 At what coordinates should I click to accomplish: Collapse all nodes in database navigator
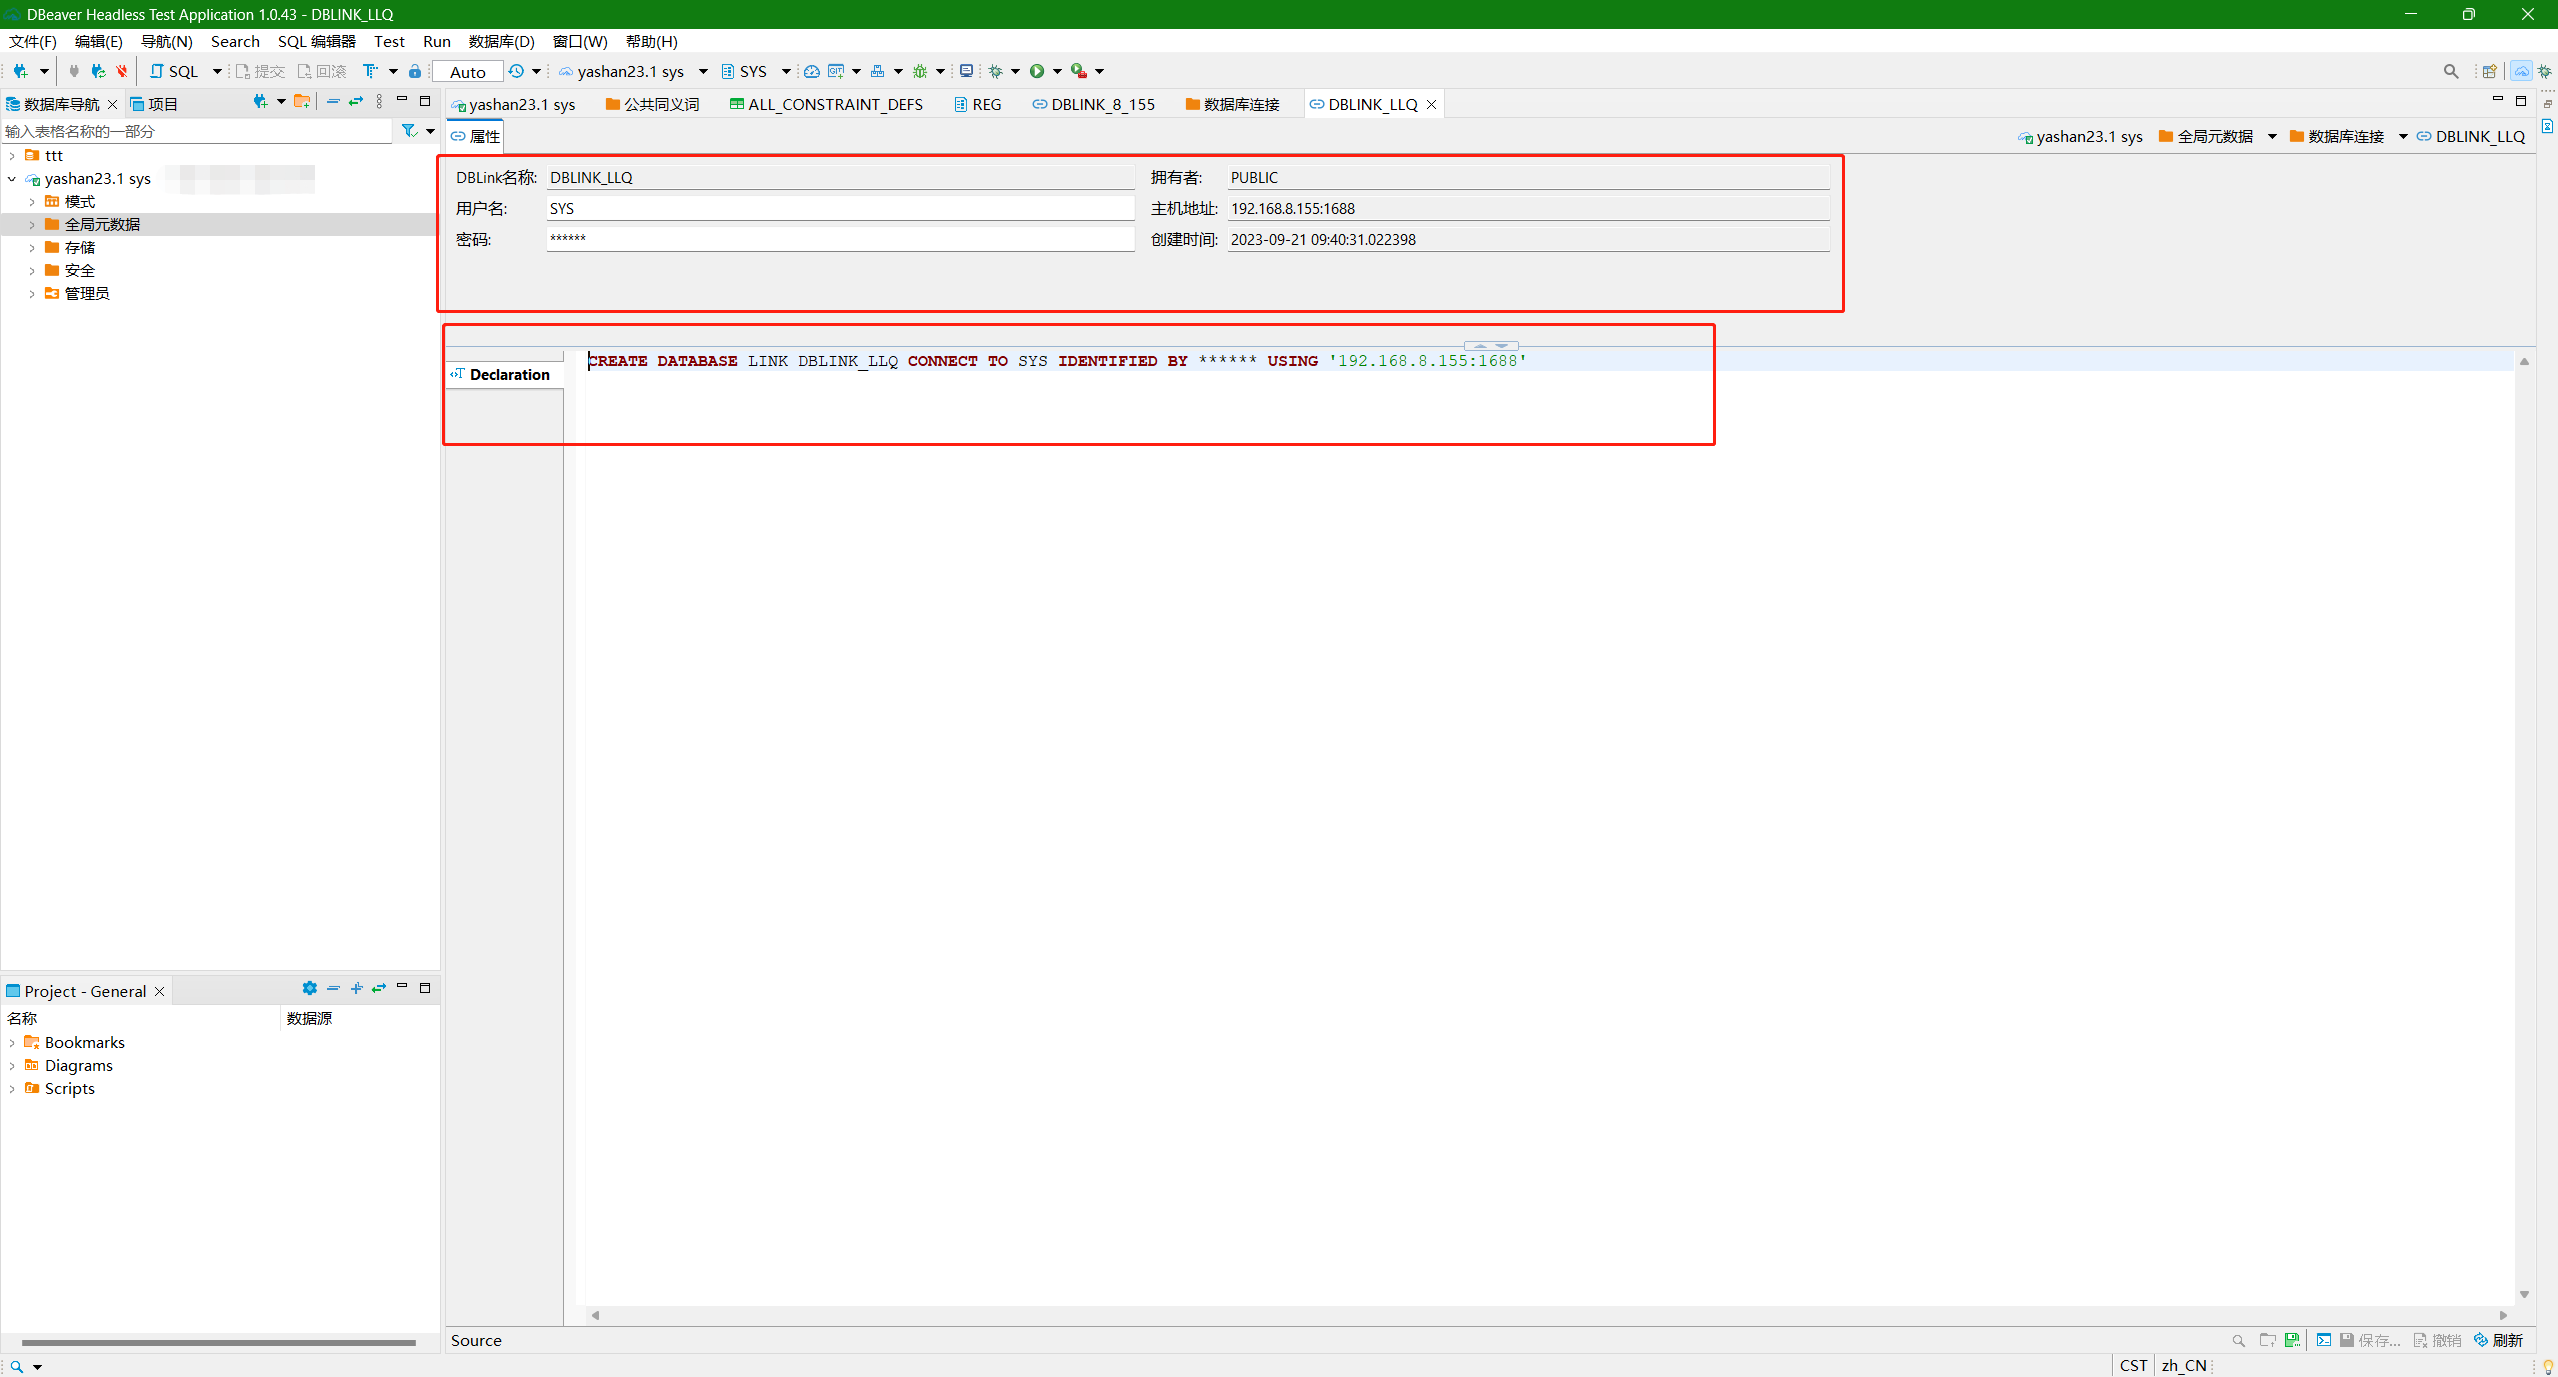tap(333, 101)
